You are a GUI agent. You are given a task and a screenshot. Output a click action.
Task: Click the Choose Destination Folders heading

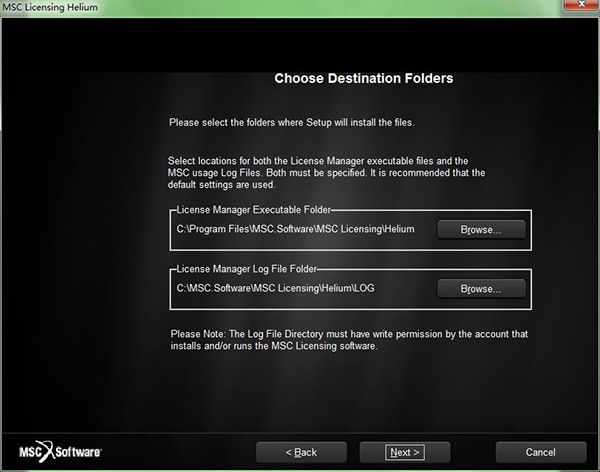coord(364,78)
